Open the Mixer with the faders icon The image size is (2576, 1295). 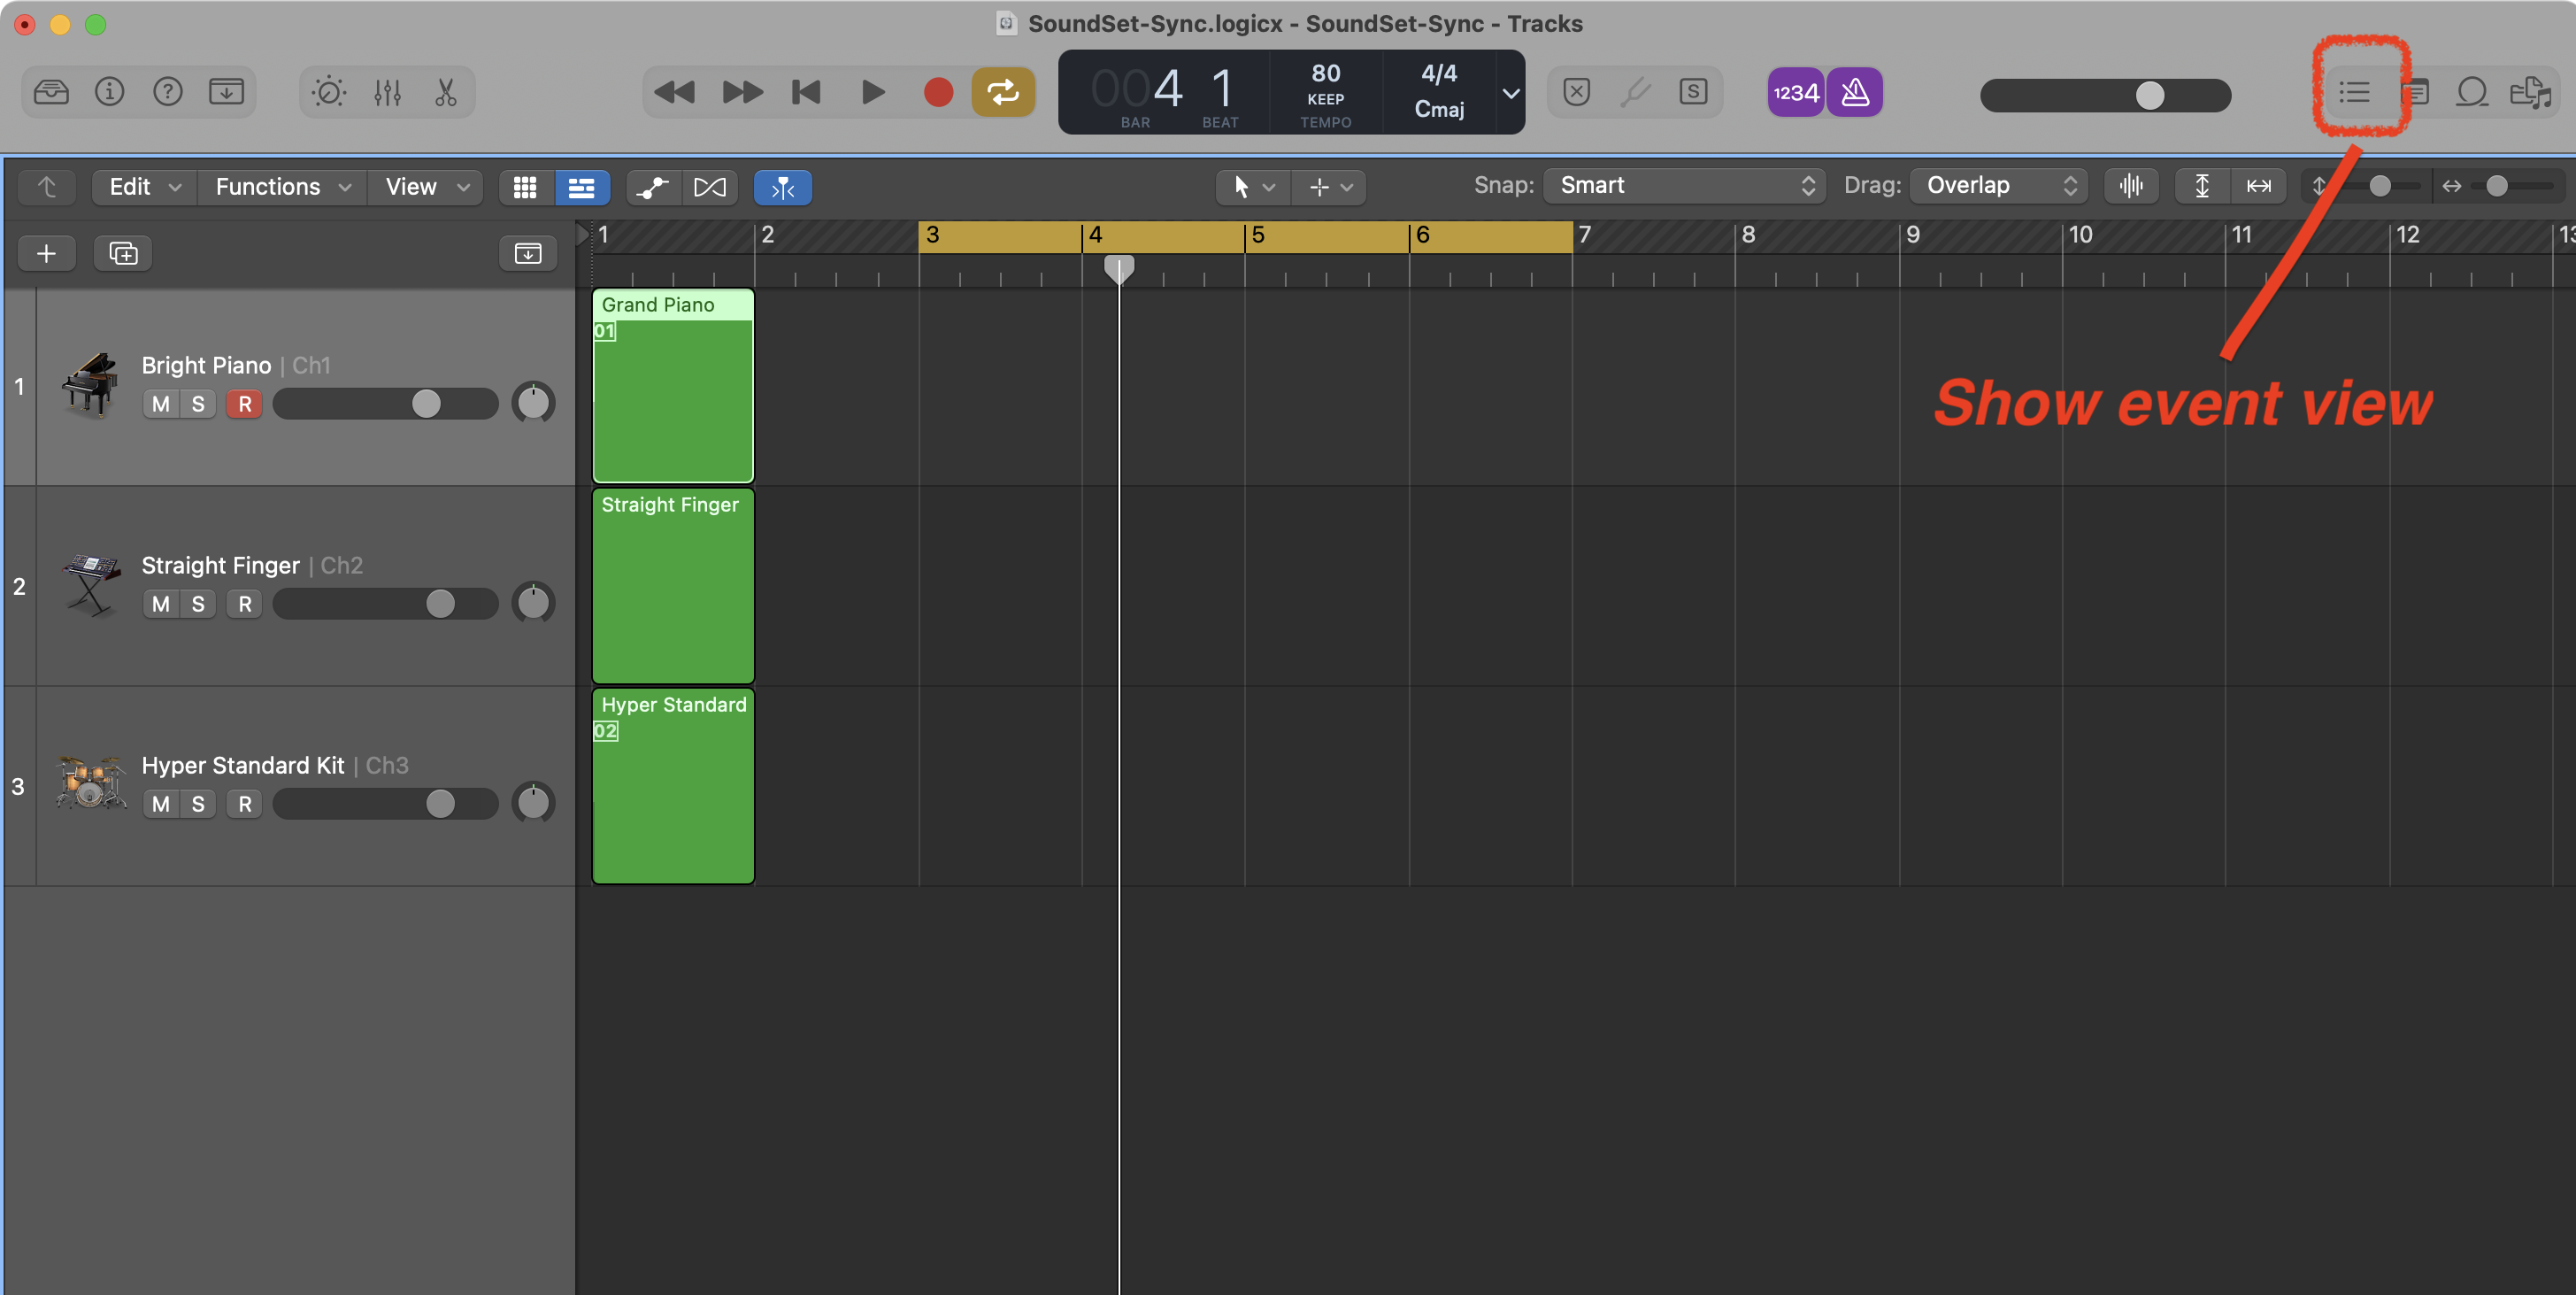click(x=387, y=92)
